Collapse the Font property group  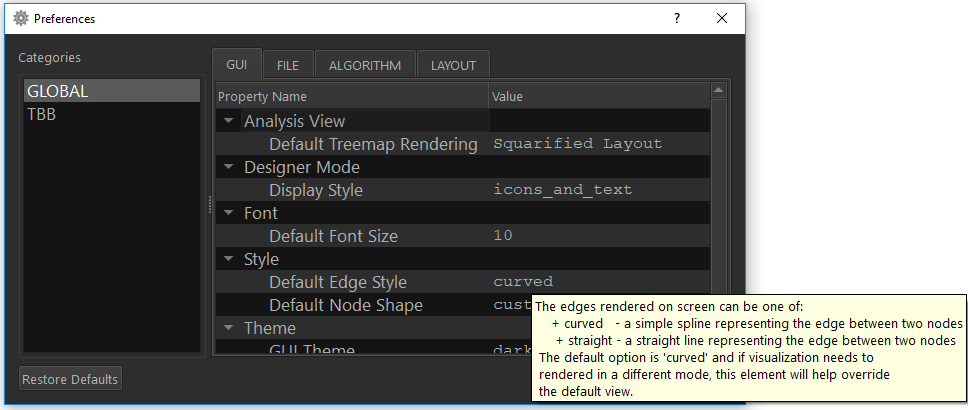229,213
